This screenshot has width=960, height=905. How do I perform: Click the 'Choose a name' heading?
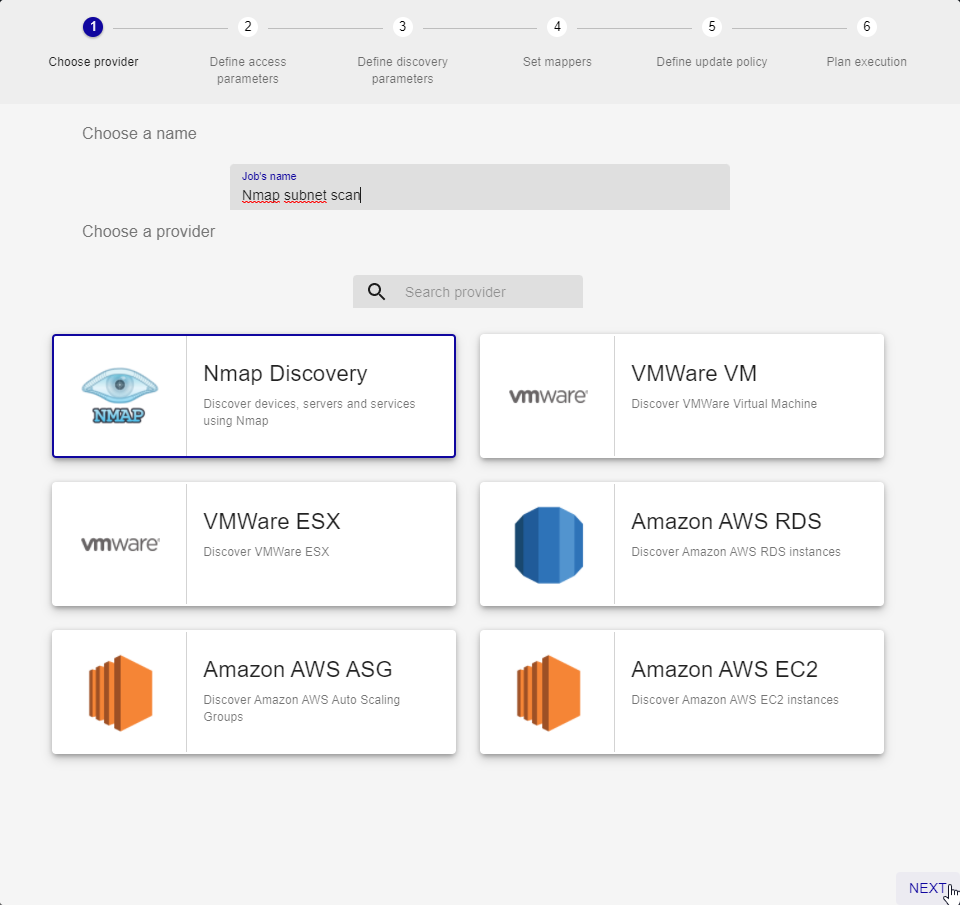tap(140, 133)
